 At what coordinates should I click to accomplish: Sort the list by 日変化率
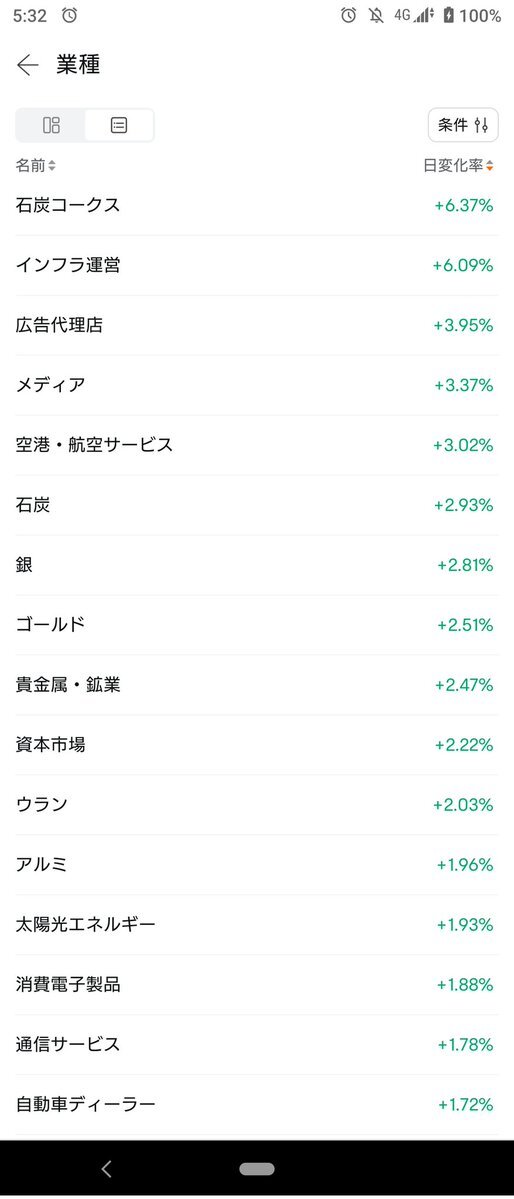[x=458, y=165]
